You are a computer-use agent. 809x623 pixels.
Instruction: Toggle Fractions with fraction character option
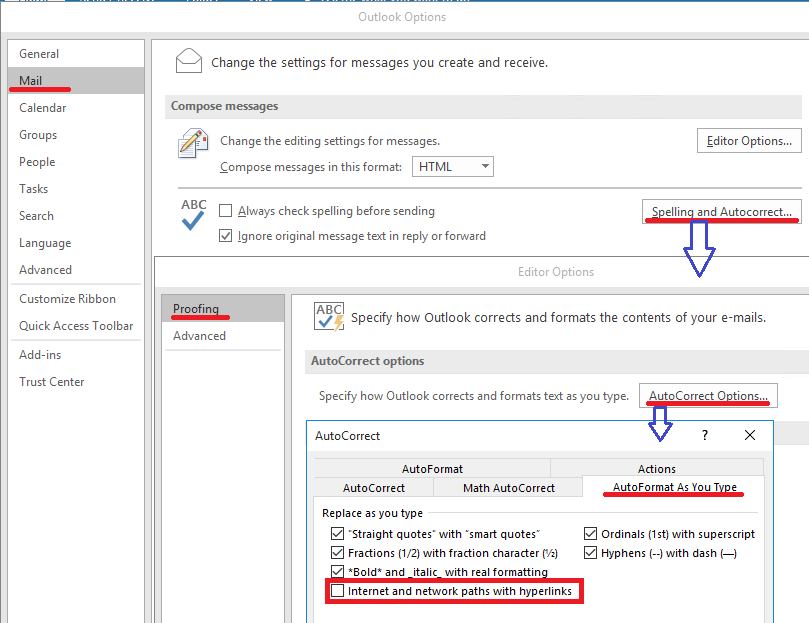[x=337, y=553]
